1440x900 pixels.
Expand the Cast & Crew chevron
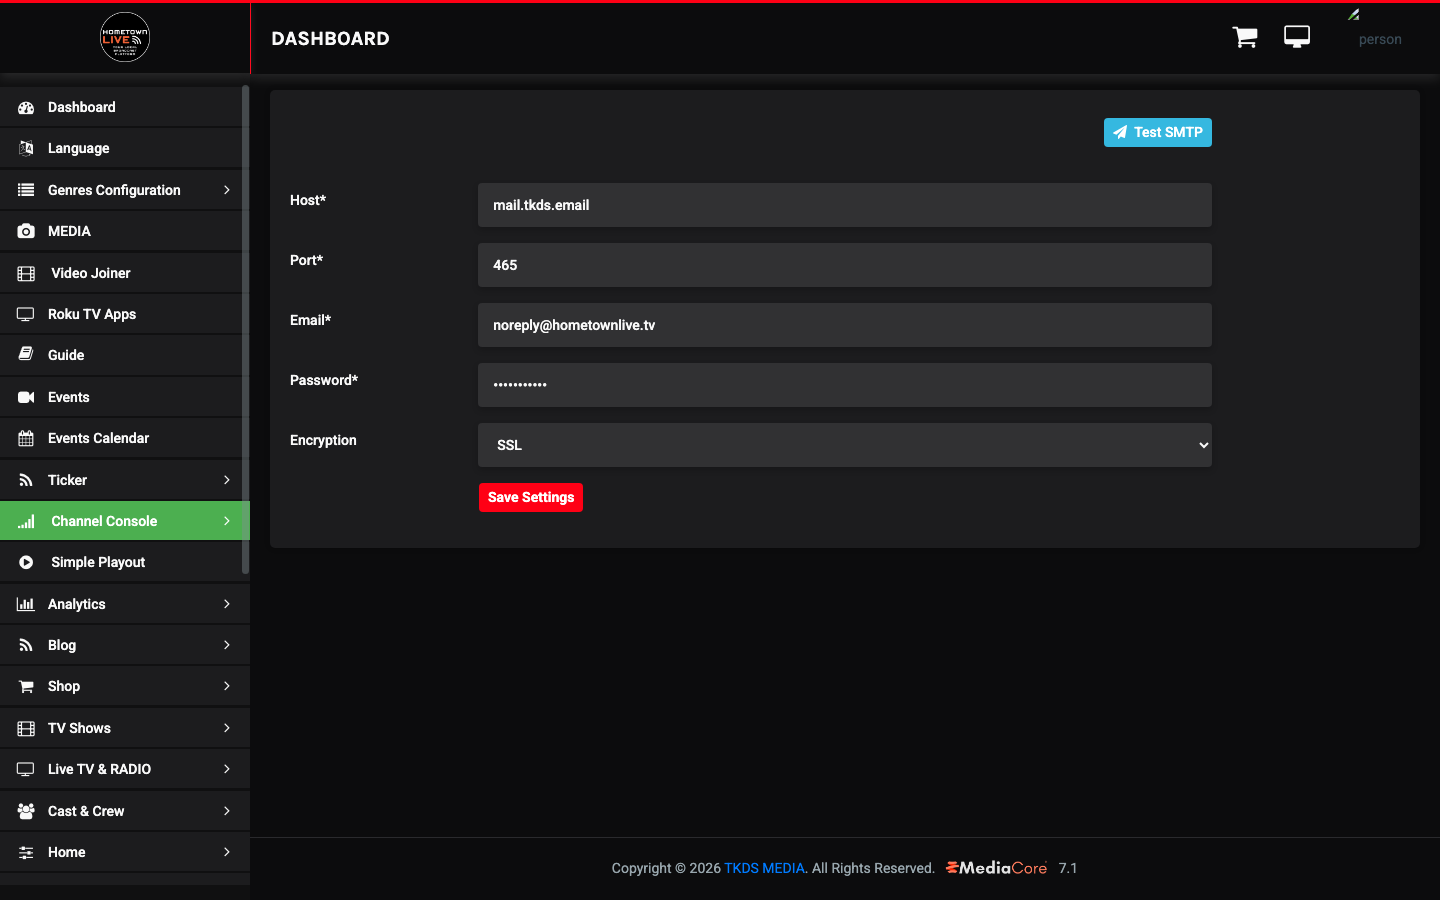[227, 811]
